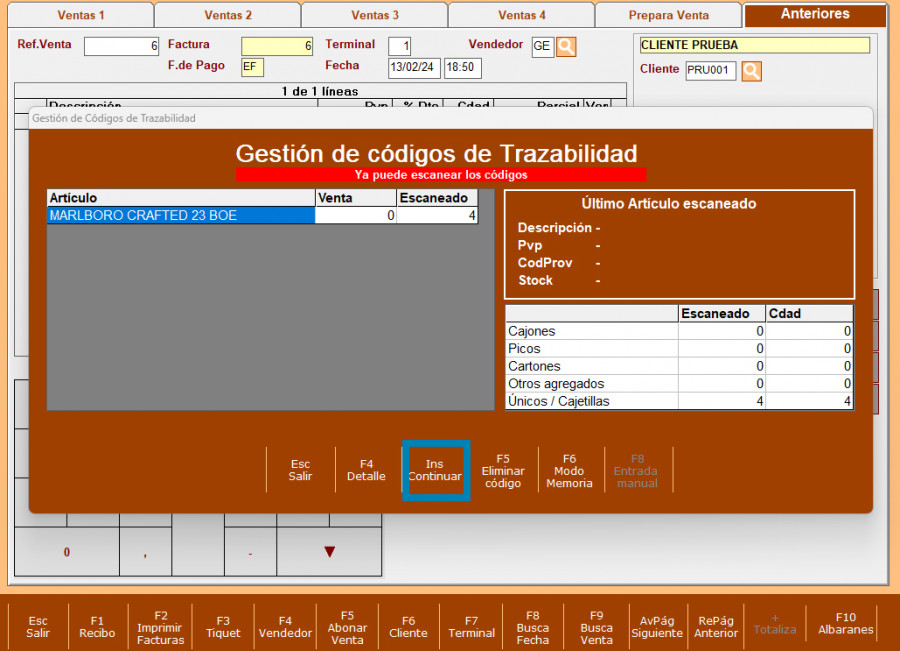The height and width of the screenshot is (651, 900).
Task: Click the Fecha date field
Action: click(414, 68)
